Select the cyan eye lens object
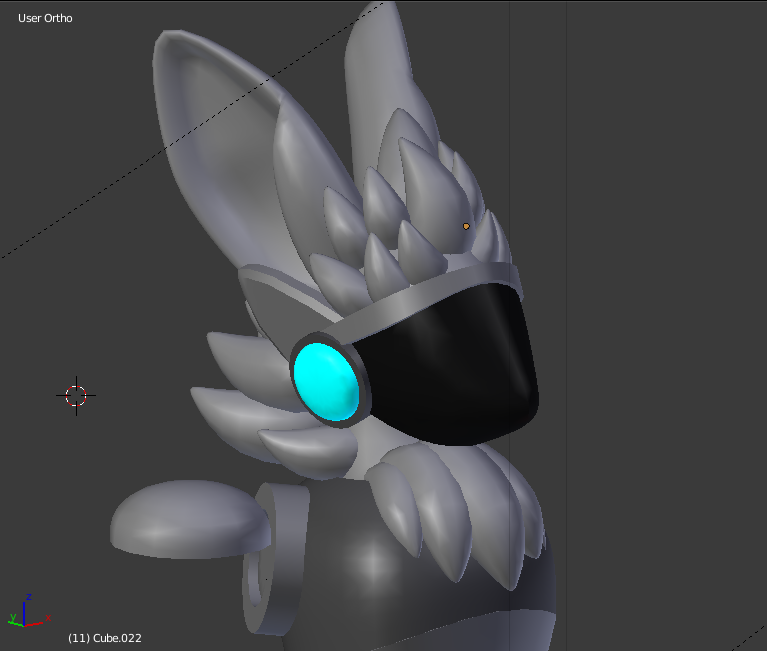This screenshot has height=651, width=767. (326, 382)
